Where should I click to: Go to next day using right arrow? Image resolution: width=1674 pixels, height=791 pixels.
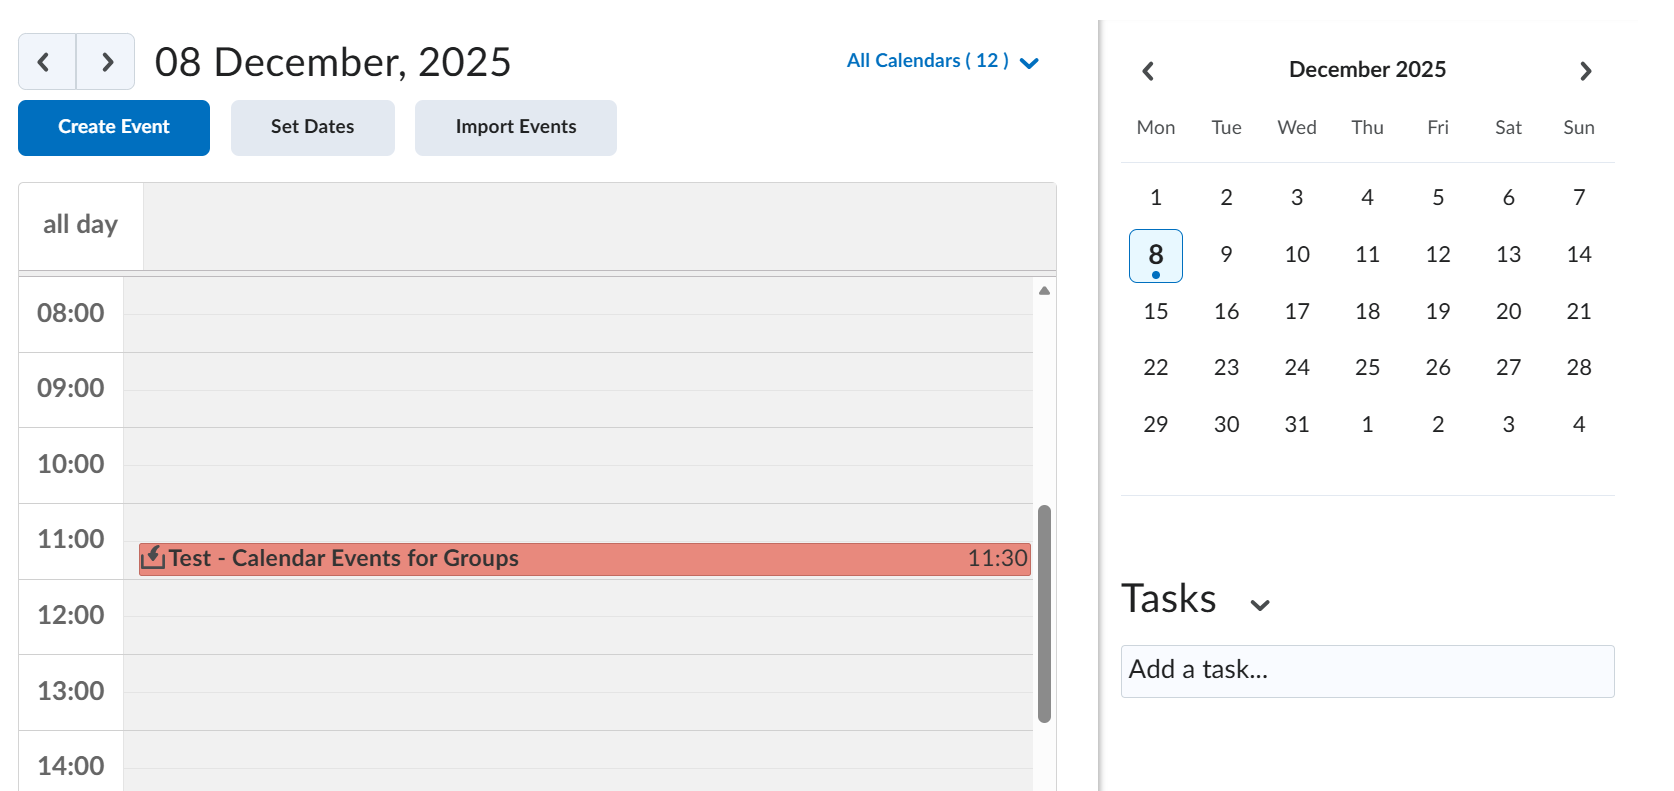click(x=106, y=62)
